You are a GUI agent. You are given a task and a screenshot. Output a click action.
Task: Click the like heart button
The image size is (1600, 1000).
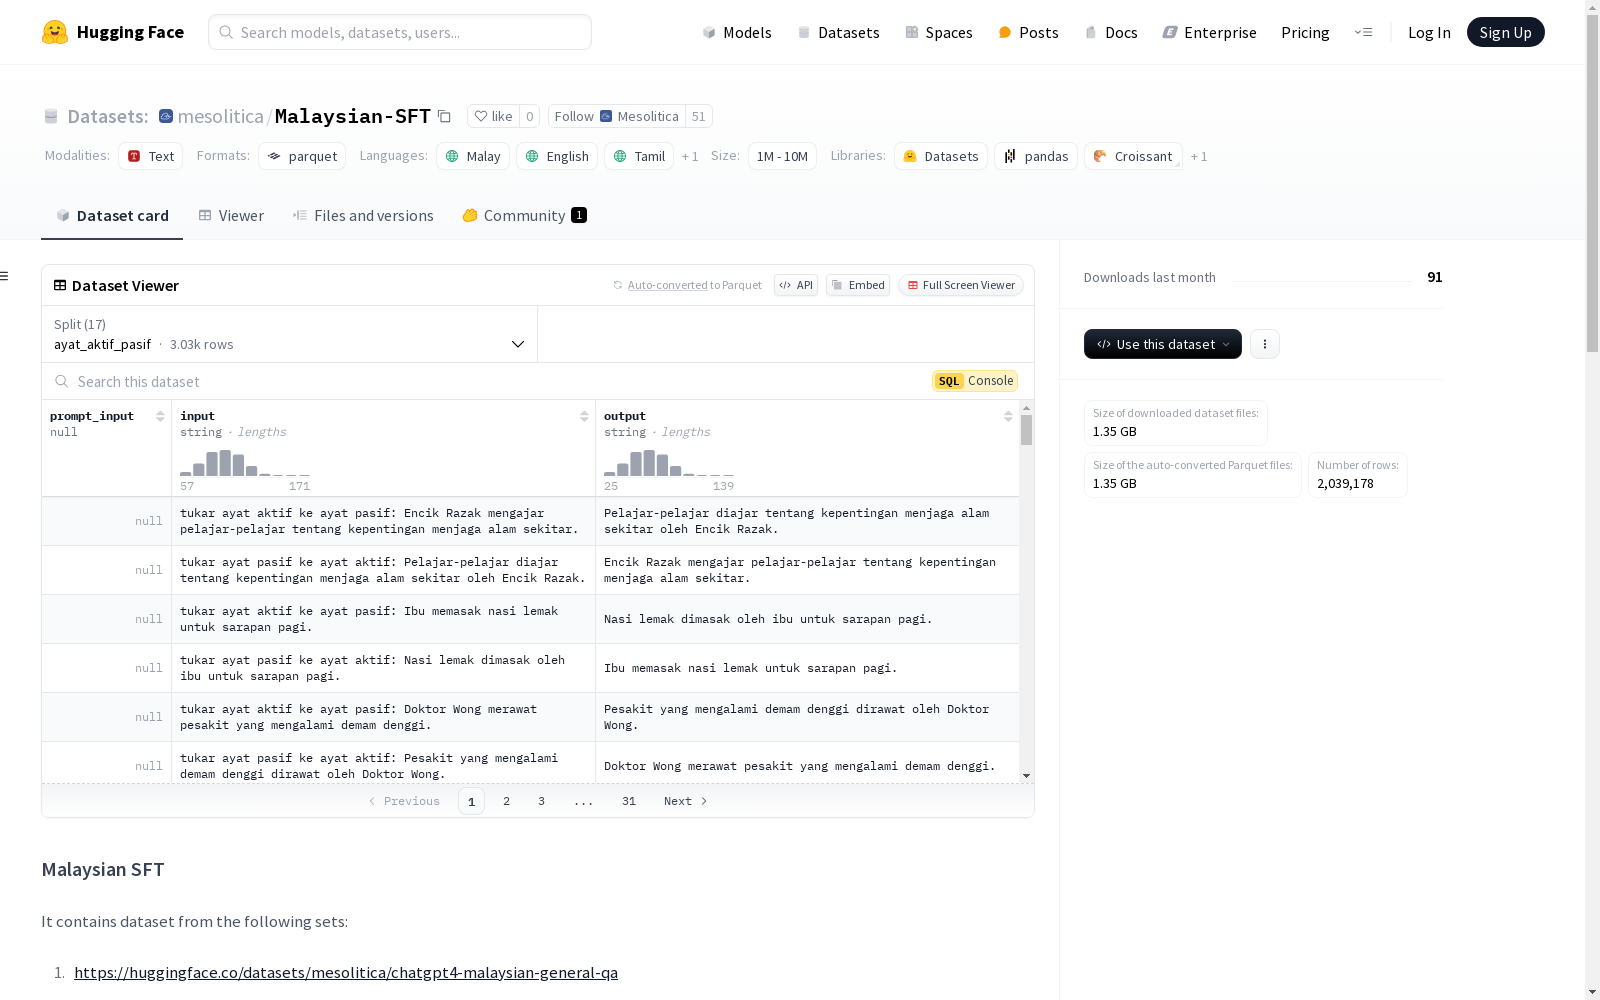point(493,116)
